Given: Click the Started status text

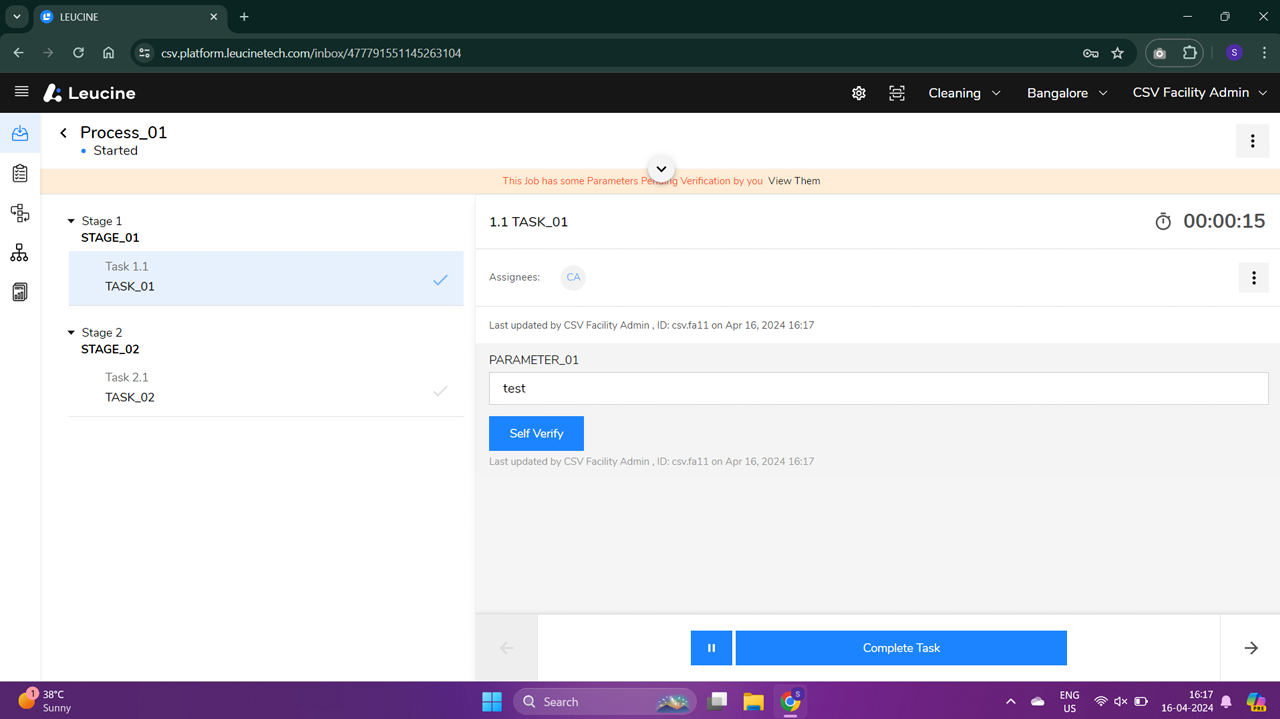Looking at the screenshot, I should (x=115, y=151).
